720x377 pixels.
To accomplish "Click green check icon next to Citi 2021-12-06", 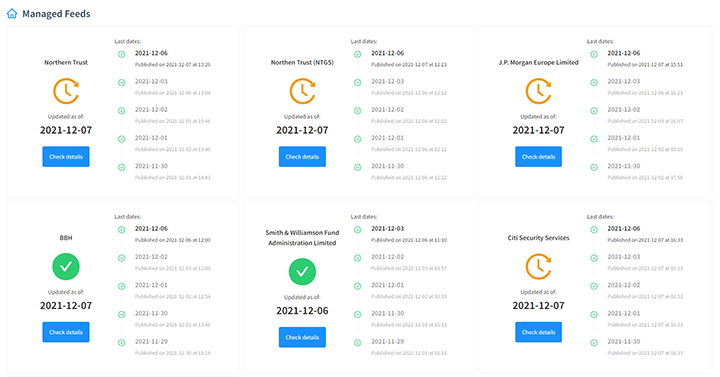I will click(594, 230).
